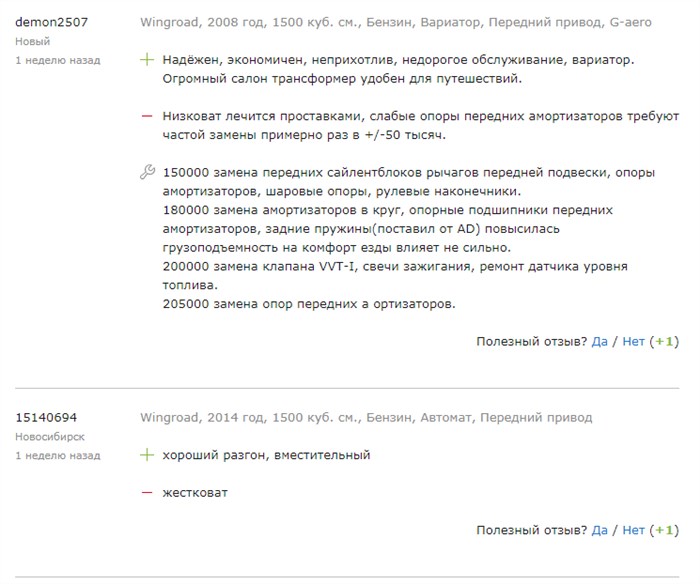
Task: Click the Новосибирск location label
Action: pyautogui.click(x=50, y=437)
